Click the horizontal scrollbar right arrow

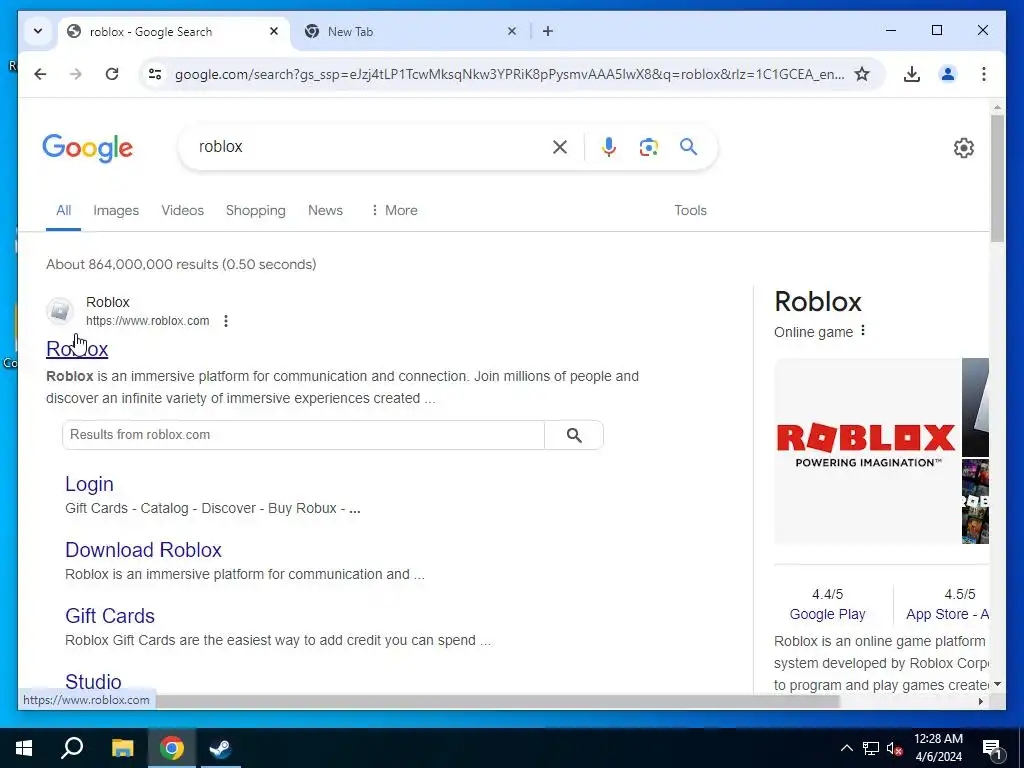(x=980, y=701)
